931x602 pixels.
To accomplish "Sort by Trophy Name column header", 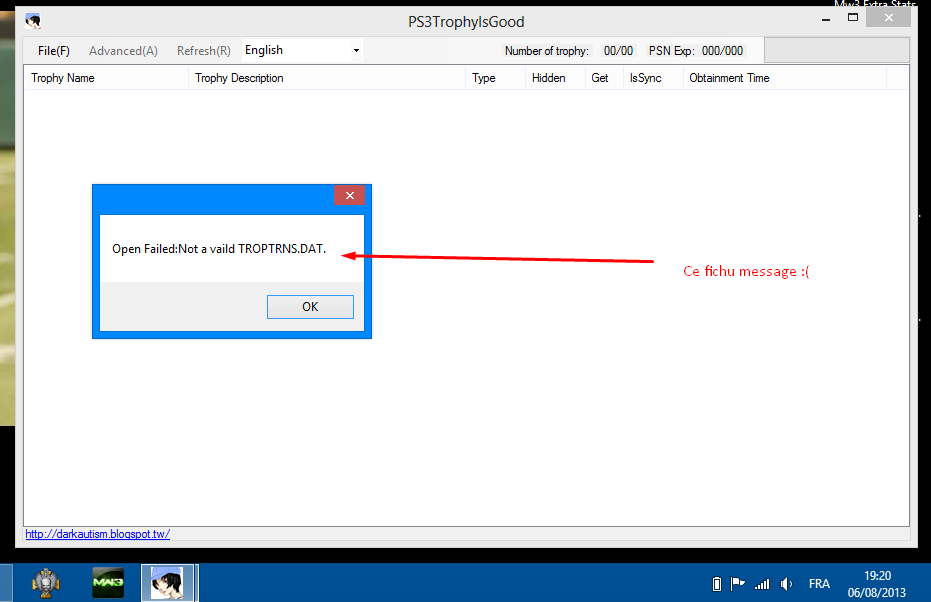I will [106, 78].
